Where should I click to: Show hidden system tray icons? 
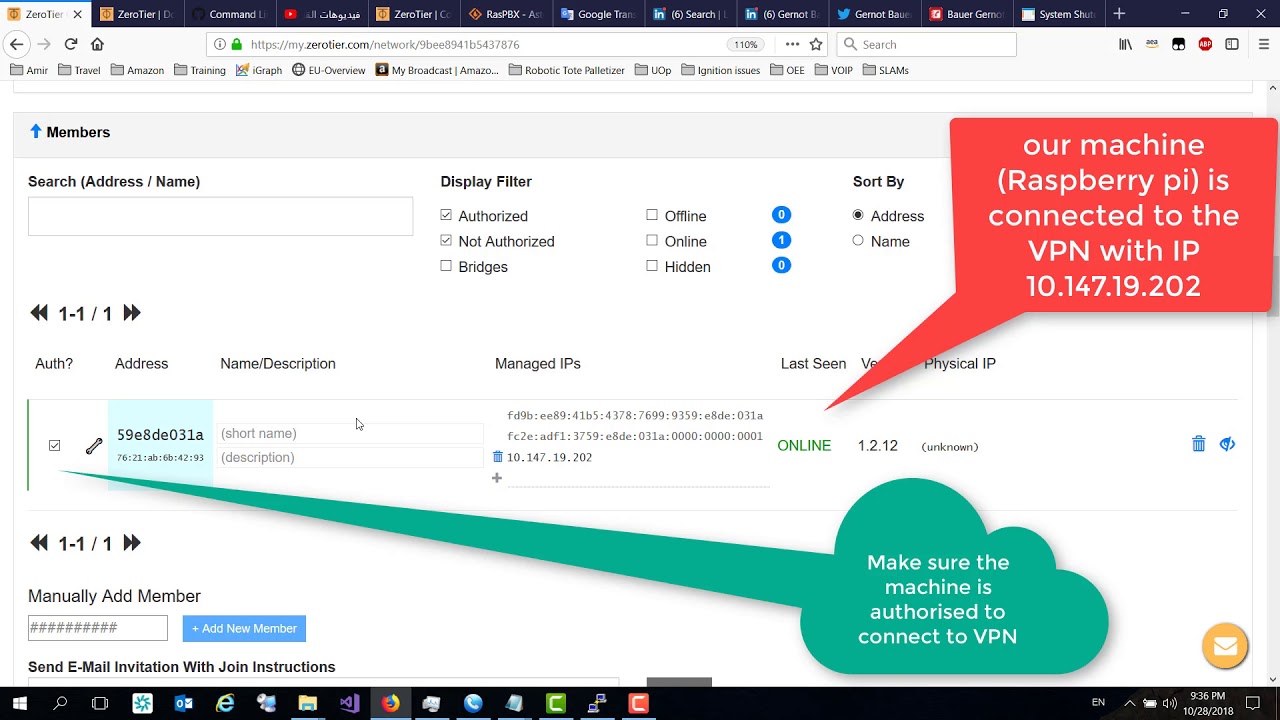[x=1129, y=703]
